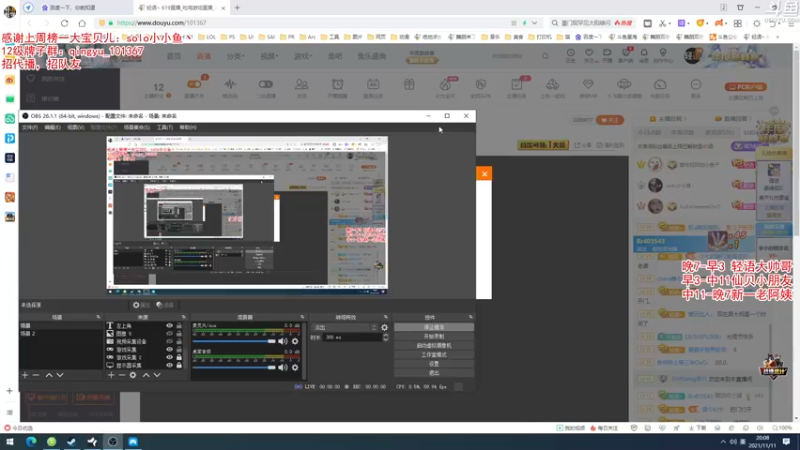Open the OBS 文件(F) menu
Screen dimensions: 800x450
point(30,128)
